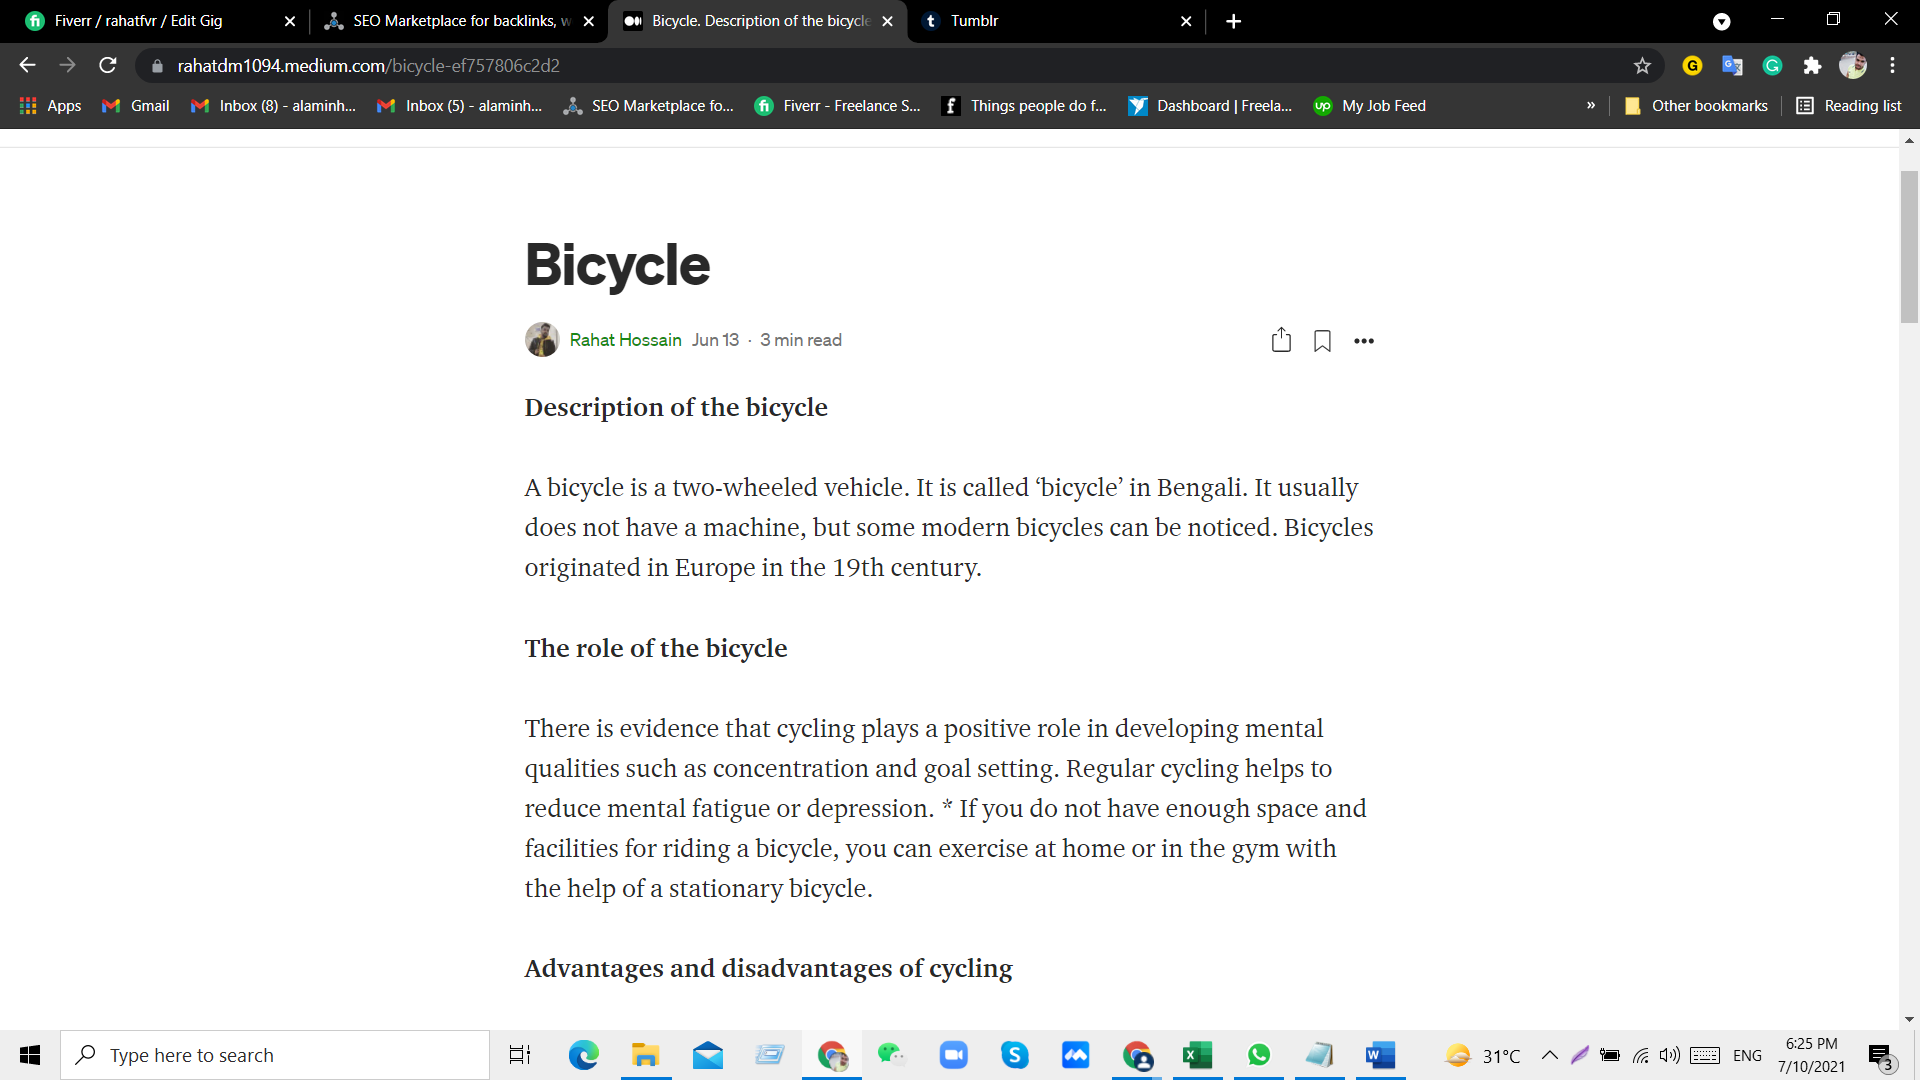Screen dimensions: 1920x1080
Task: Open Microsoft Word from the taskbar
Action: tap(1380, 1055)
